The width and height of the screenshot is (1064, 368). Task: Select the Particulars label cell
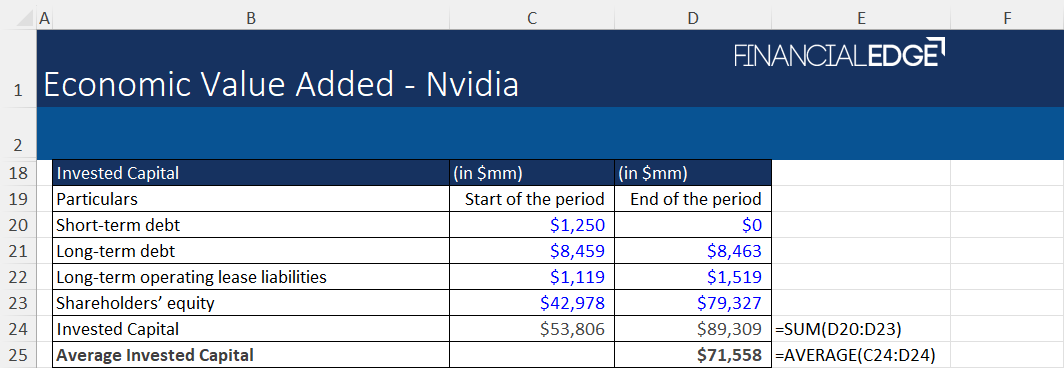pyautogui.click(x=250, y=199)
